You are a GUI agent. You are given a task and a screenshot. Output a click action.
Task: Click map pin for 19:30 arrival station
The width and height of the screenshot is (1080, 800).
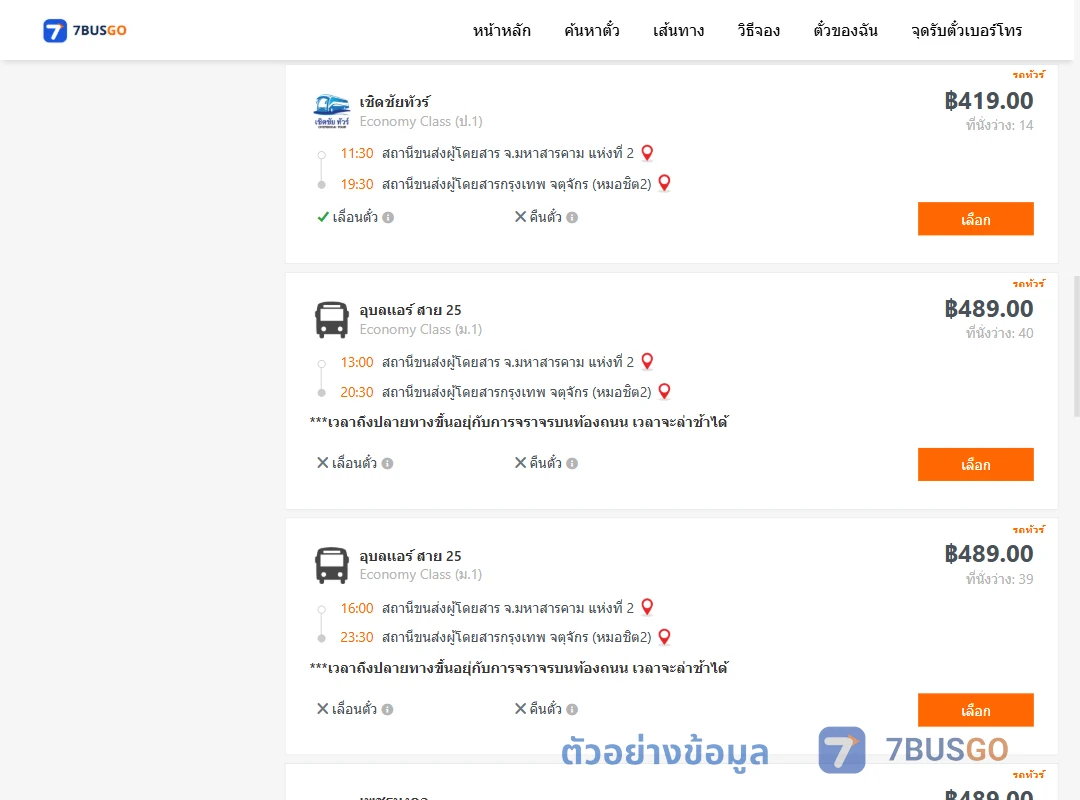[x=664, y=183]
